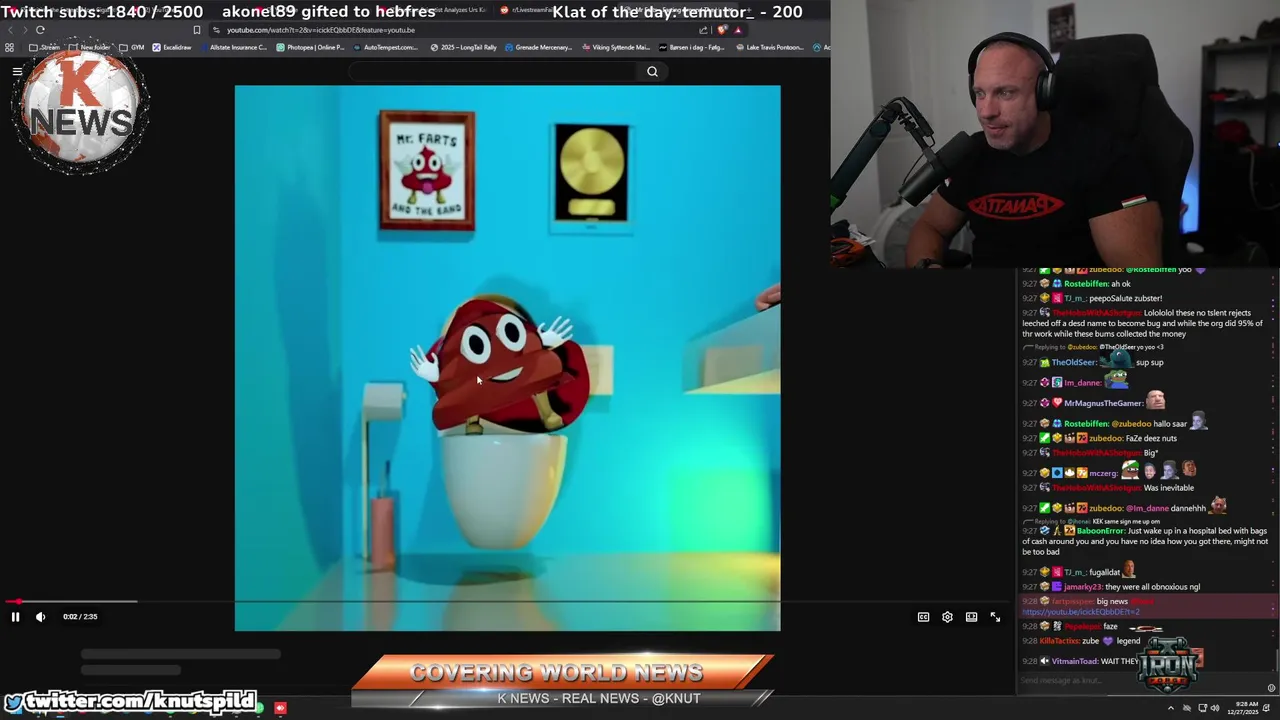
Task: Open the Allstate Insurance bookmark
Action: pos(235,47)
